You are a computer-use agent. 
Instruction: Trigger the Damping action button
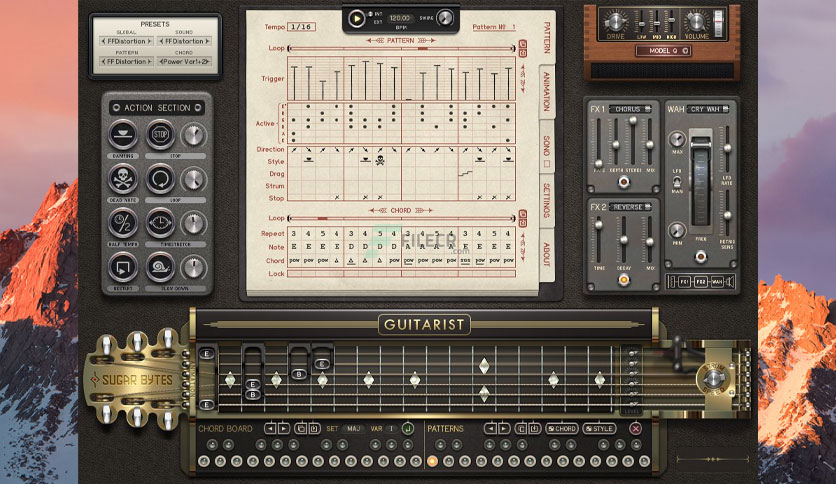123,134
